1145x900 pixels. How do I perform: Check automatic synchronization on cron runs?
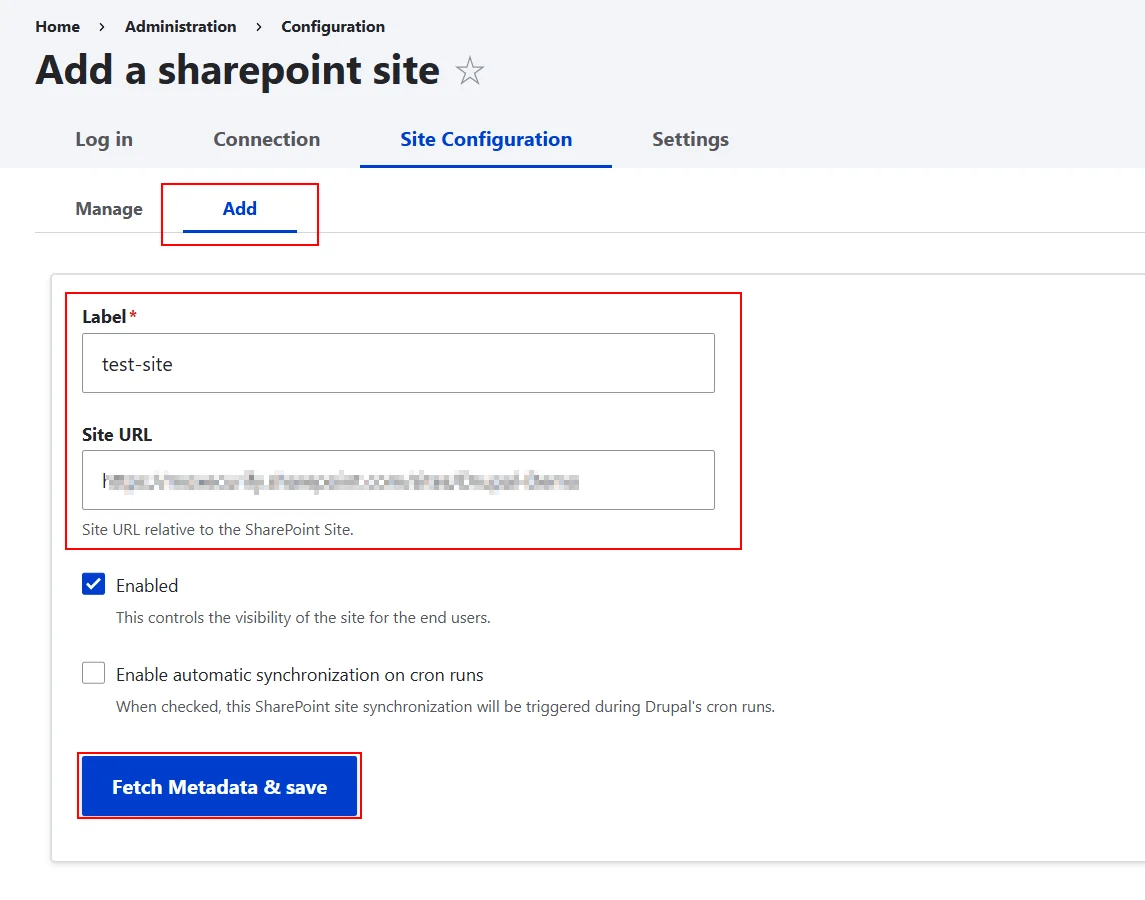[93, 673]
